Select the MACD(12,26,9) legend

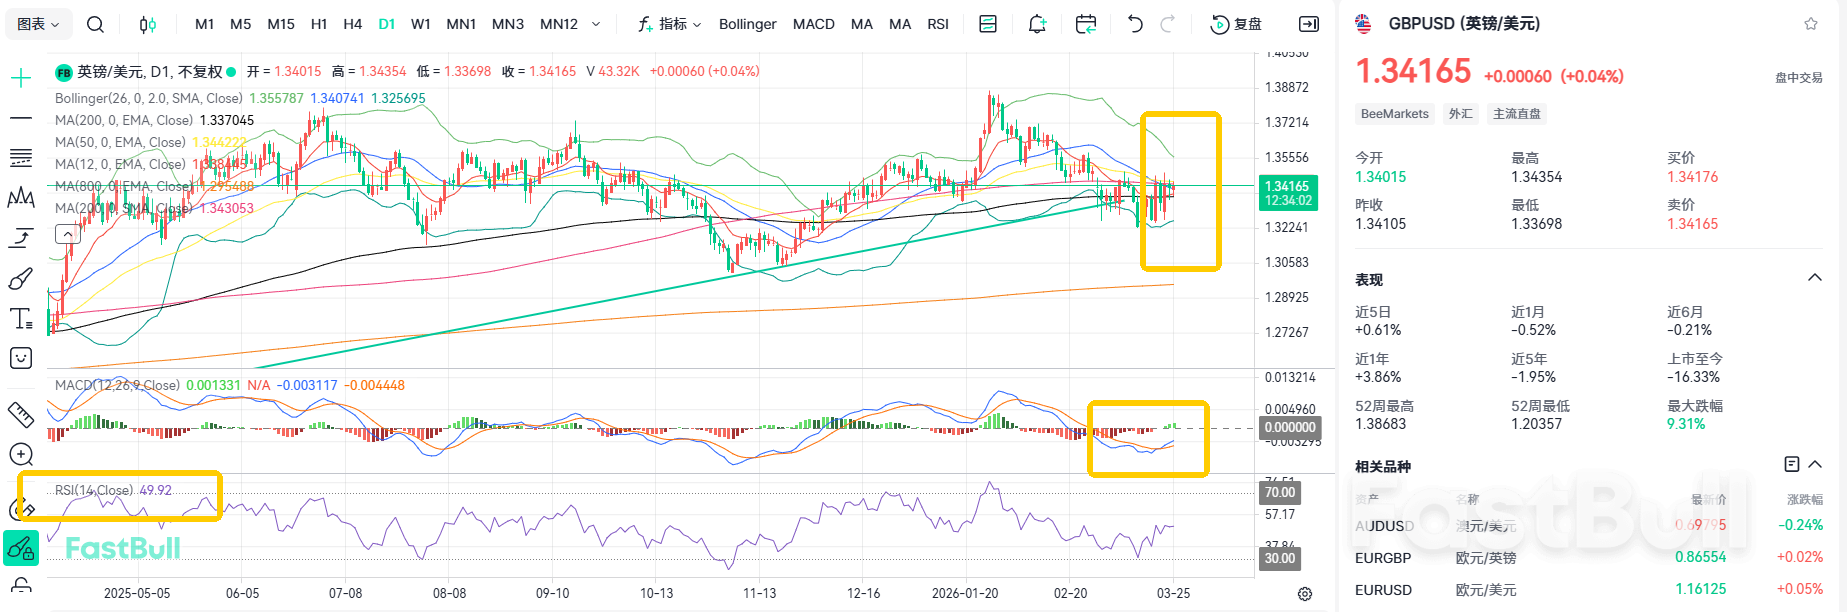(x=117, y=385)
